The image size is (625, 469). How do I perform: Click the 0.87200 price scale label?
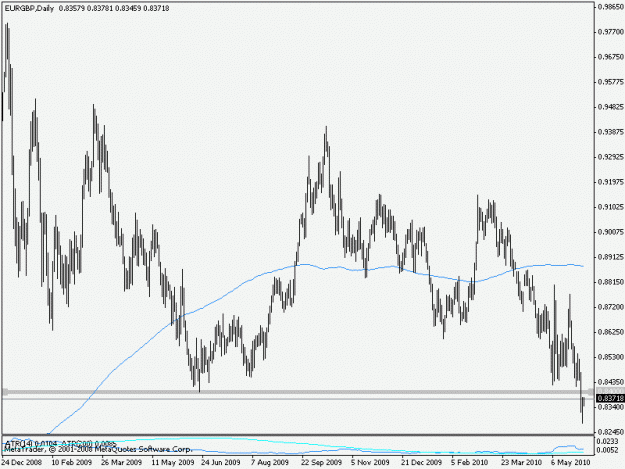tap(611, 307)
